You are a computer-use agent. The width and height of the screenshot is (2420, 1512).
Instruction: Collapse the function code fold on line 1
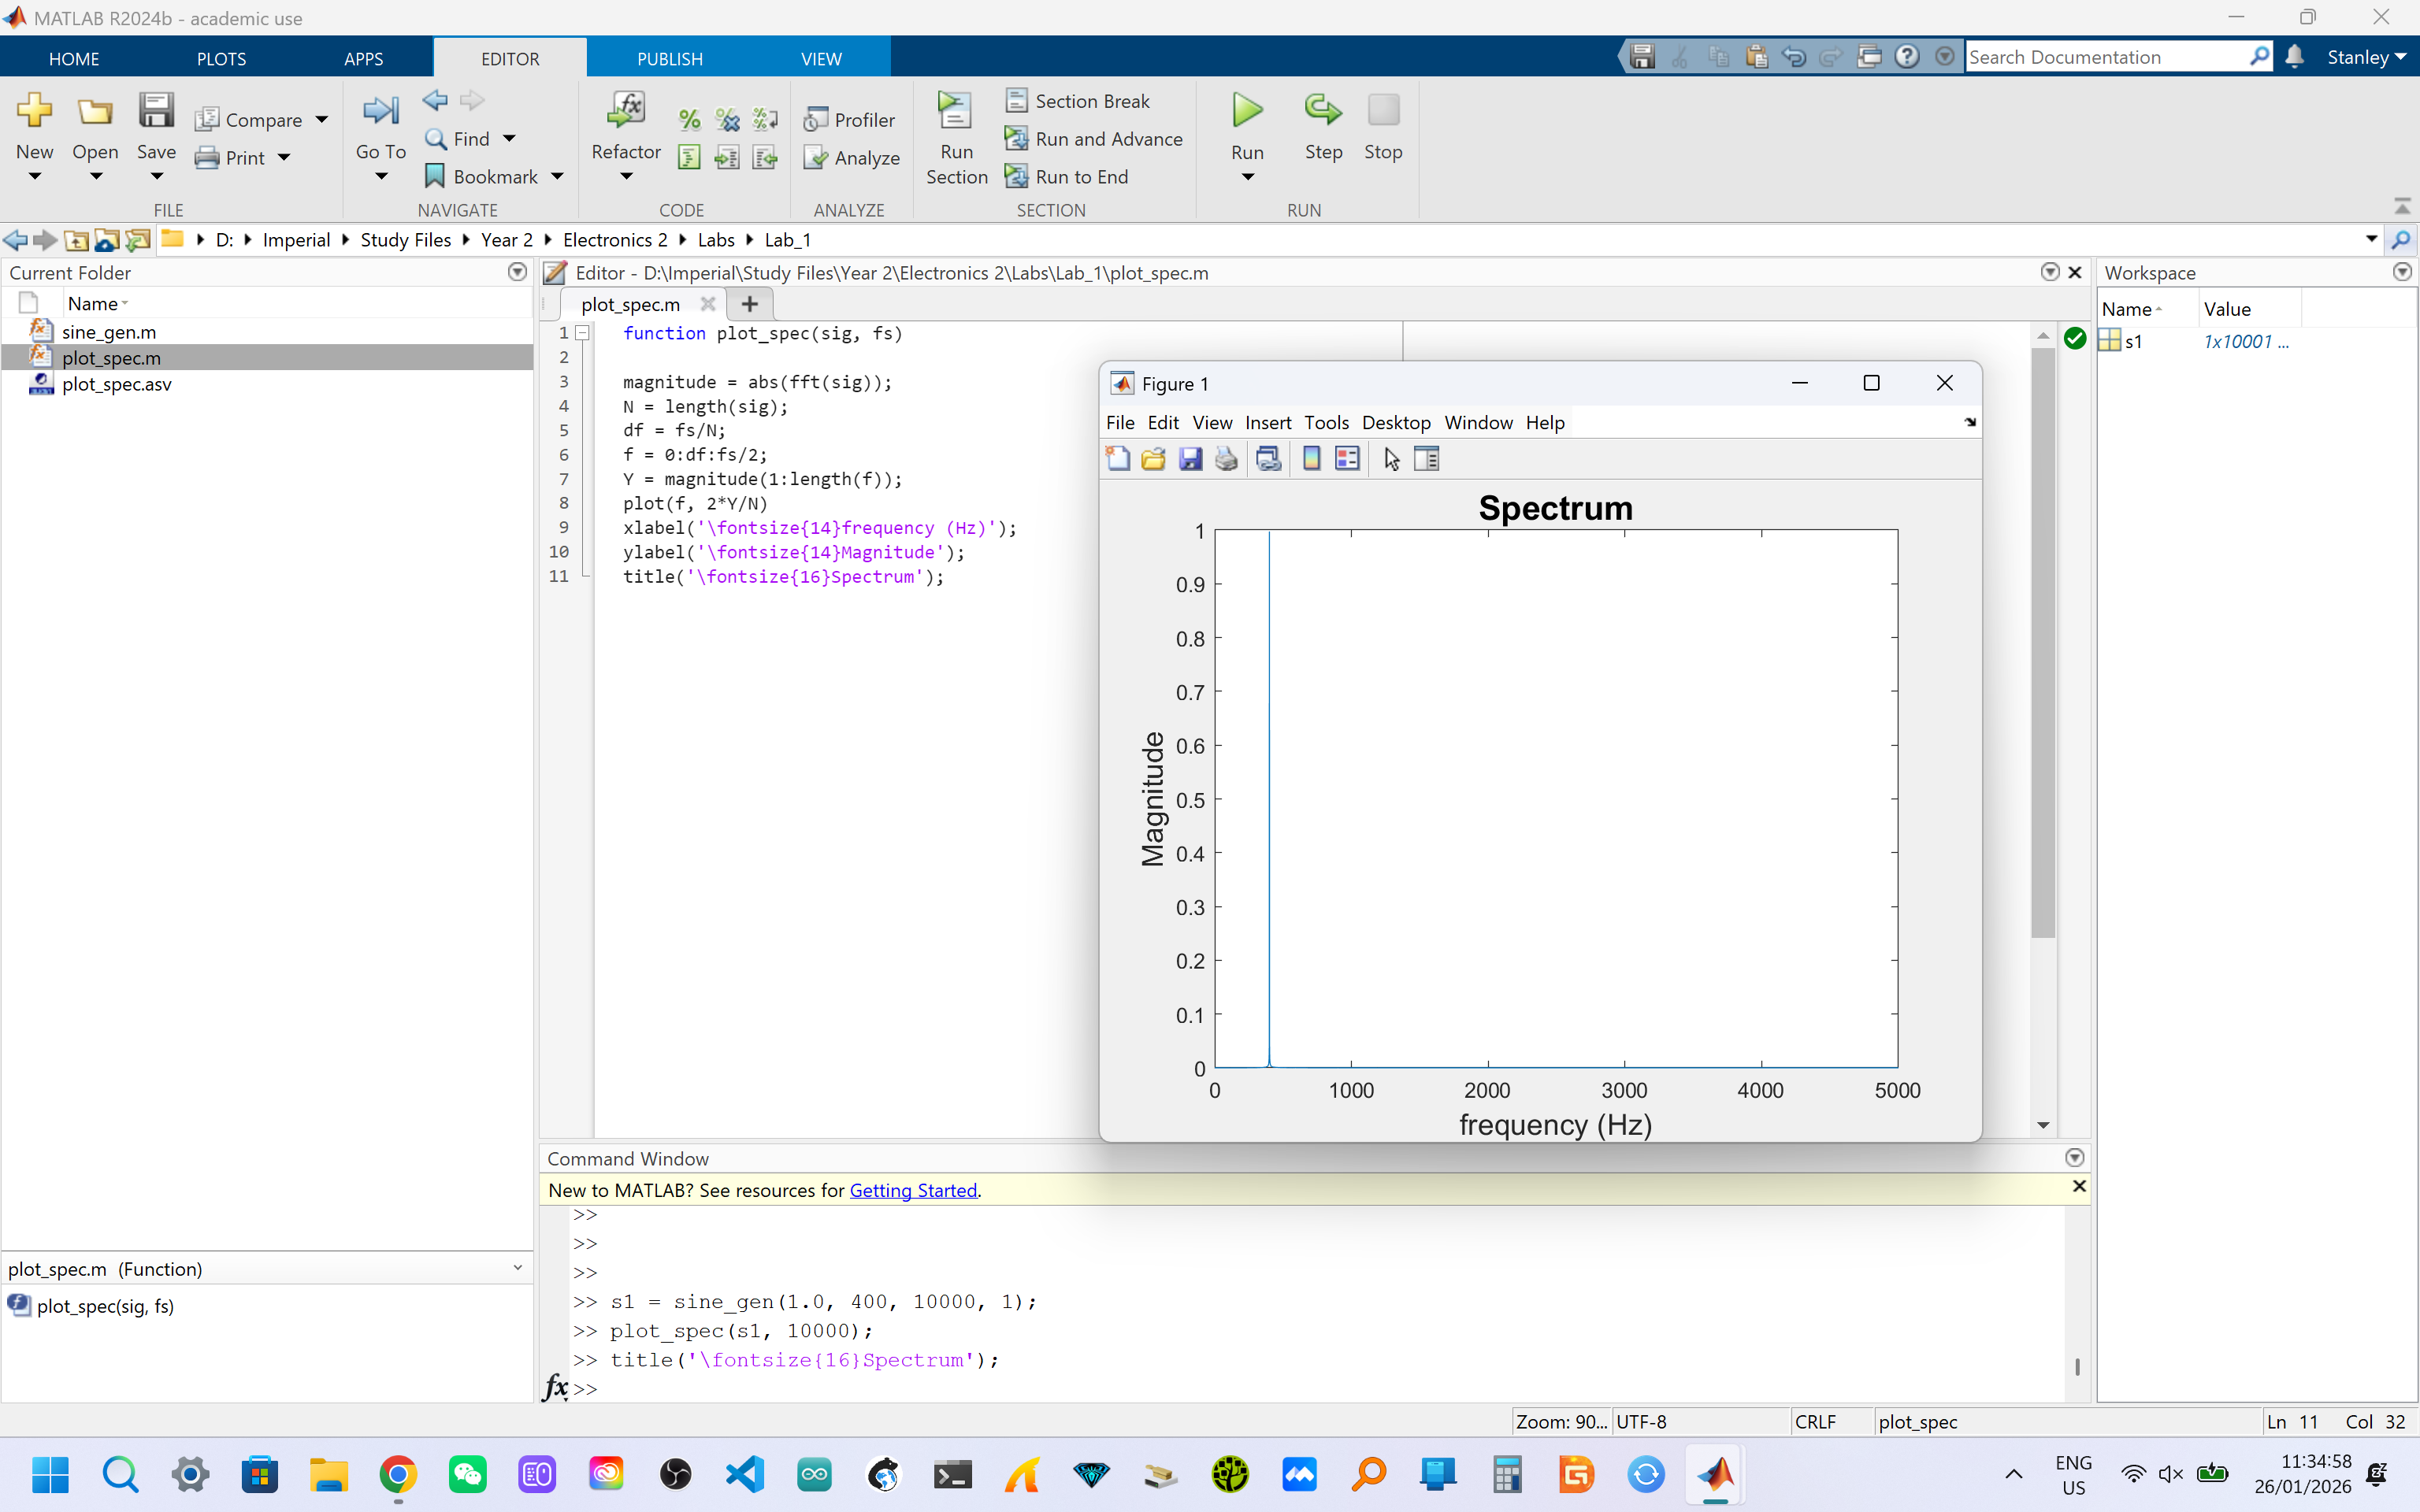pos(583,334)
